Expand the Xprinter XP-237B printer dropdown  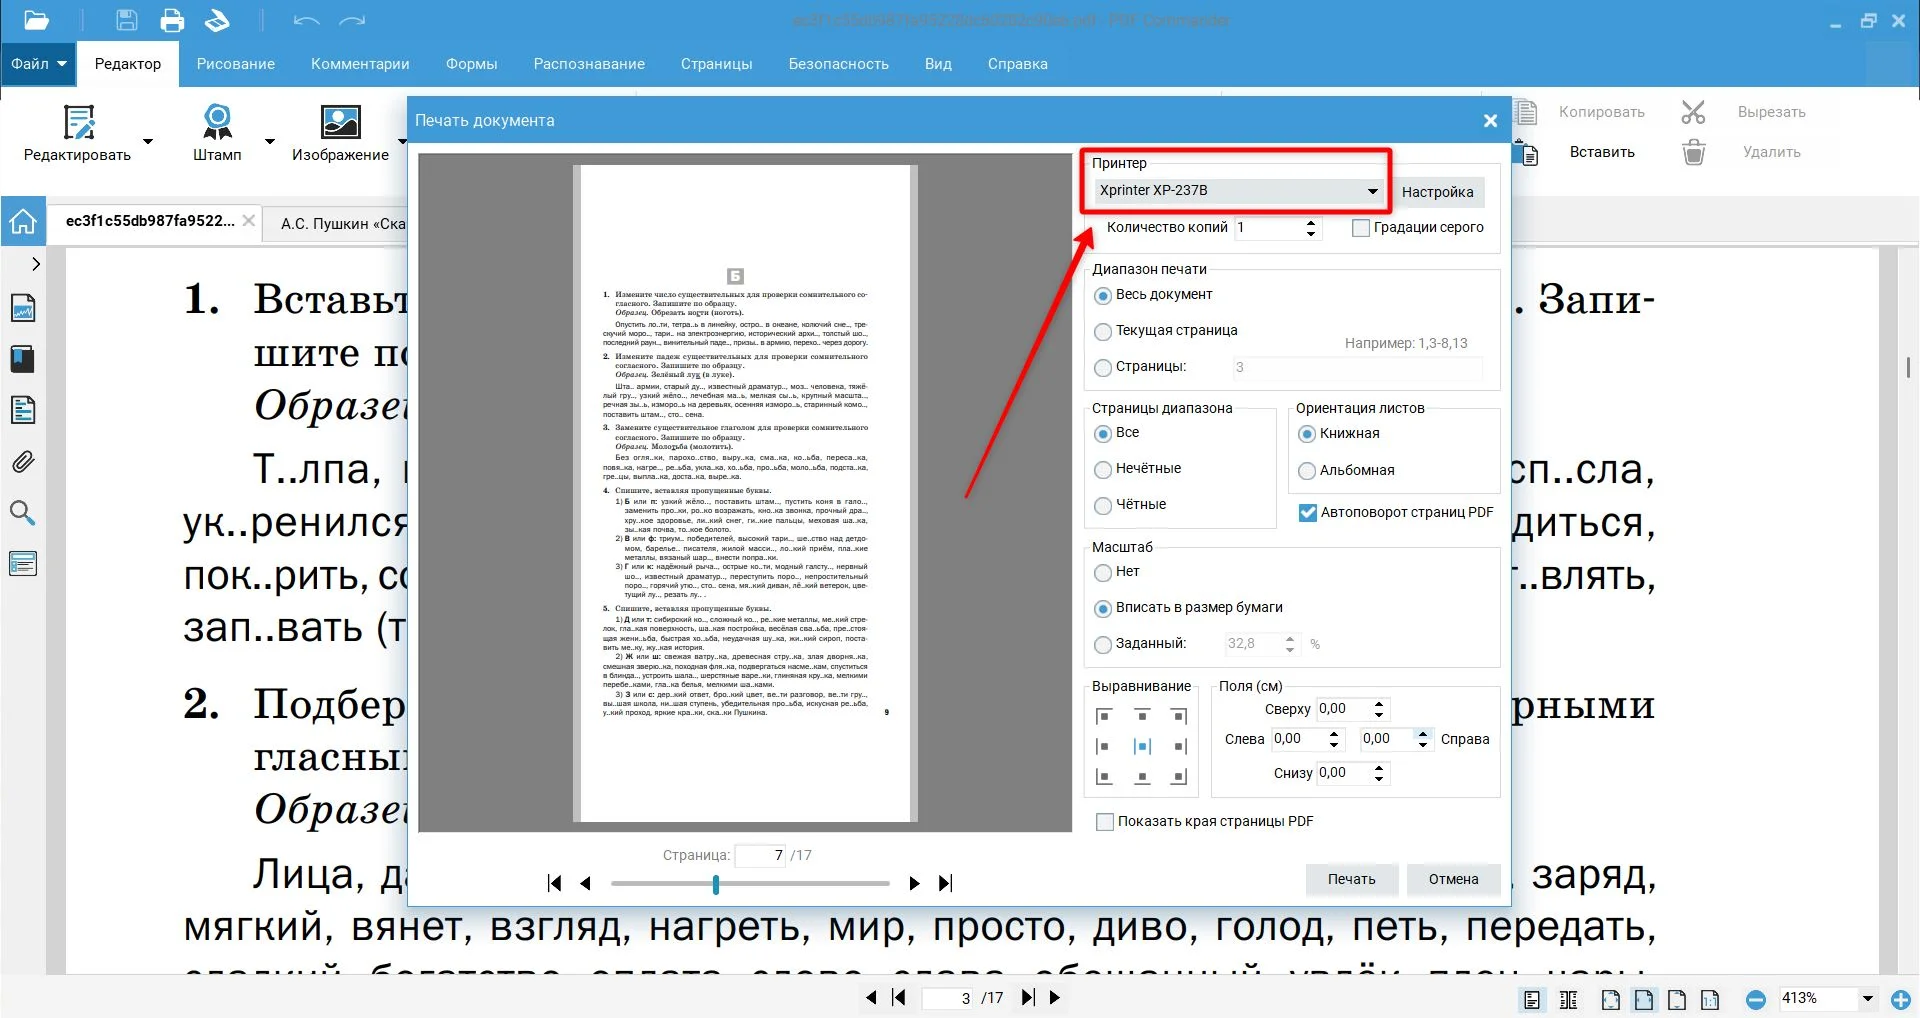[1372, 191]
